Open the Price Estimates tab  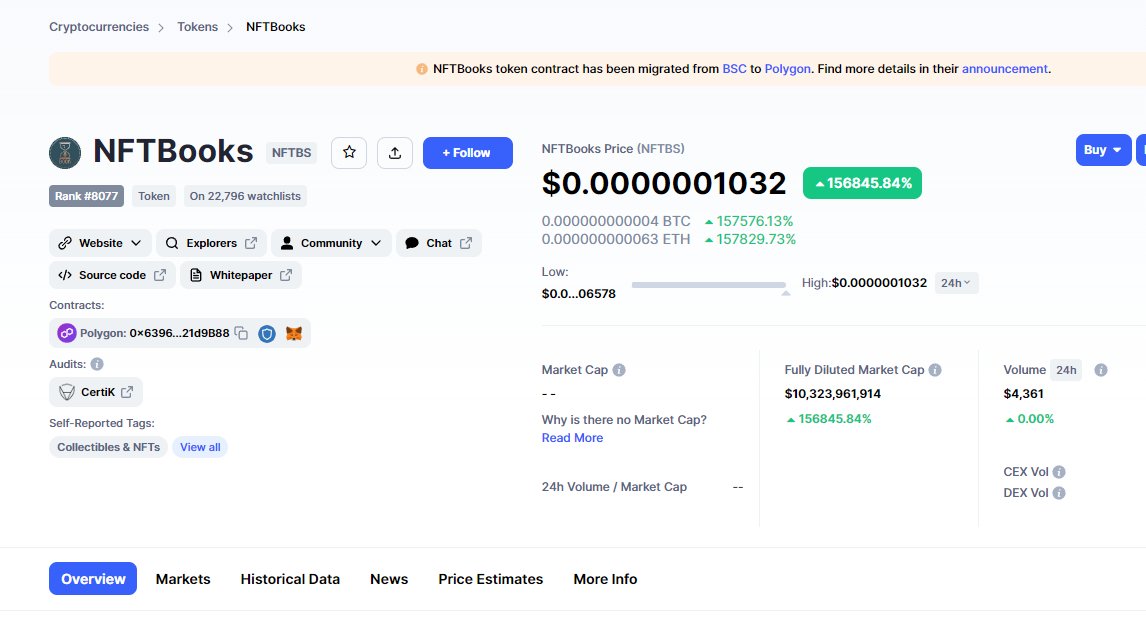point(490,579)
